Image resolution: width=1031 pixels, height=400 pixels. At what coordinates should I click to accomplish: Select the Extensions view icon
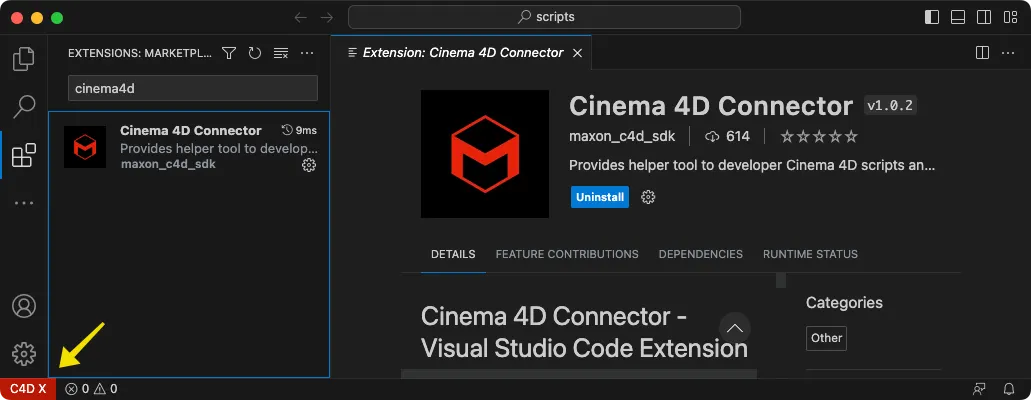click(24, 155)
